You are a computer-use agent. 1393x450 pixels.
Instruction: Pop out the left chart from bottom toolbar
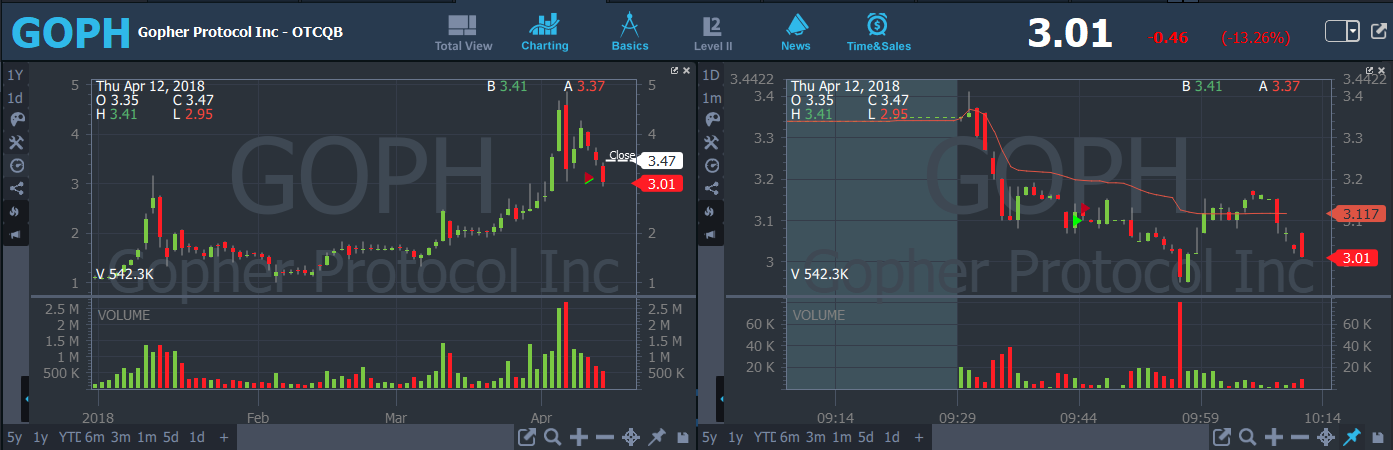click(527, 437)
